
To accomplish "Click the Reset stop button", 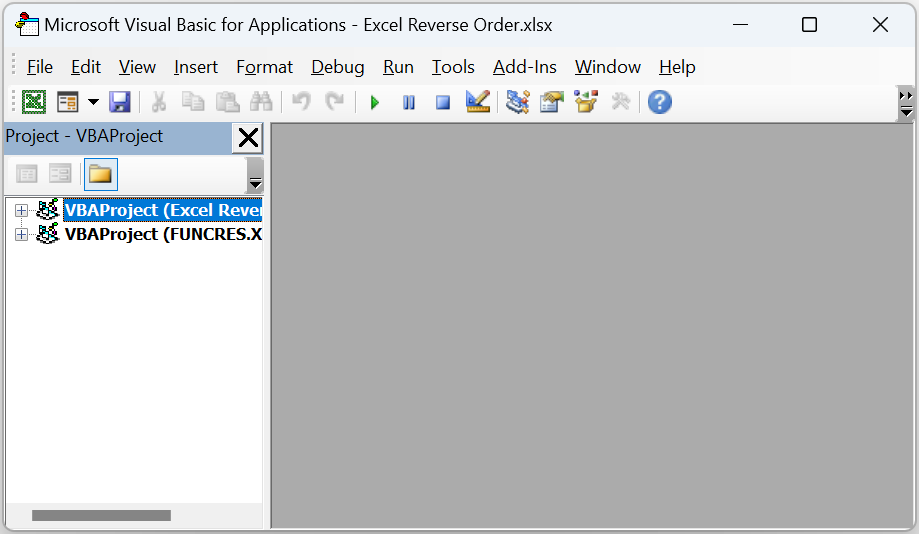I will click(443, 103).
